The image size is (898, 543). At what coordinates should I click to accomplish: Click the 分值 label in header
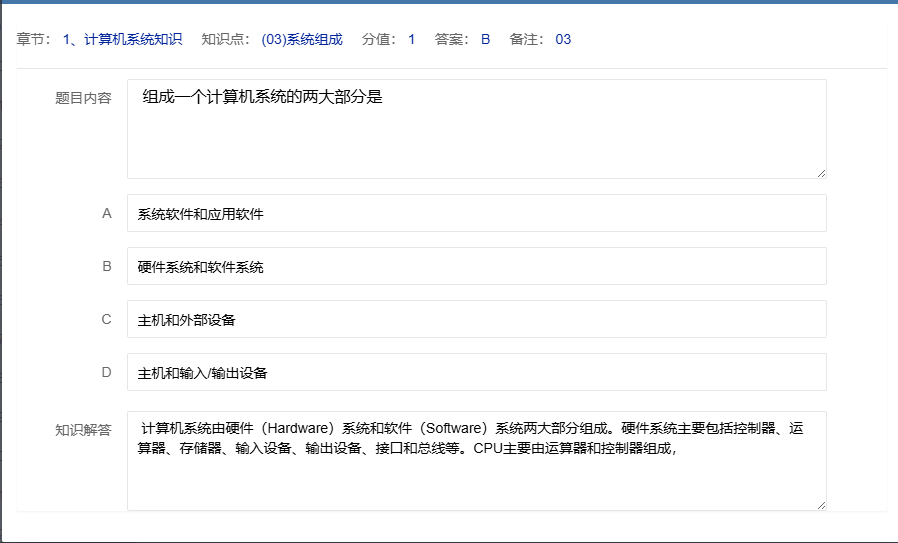click(378, 40)
